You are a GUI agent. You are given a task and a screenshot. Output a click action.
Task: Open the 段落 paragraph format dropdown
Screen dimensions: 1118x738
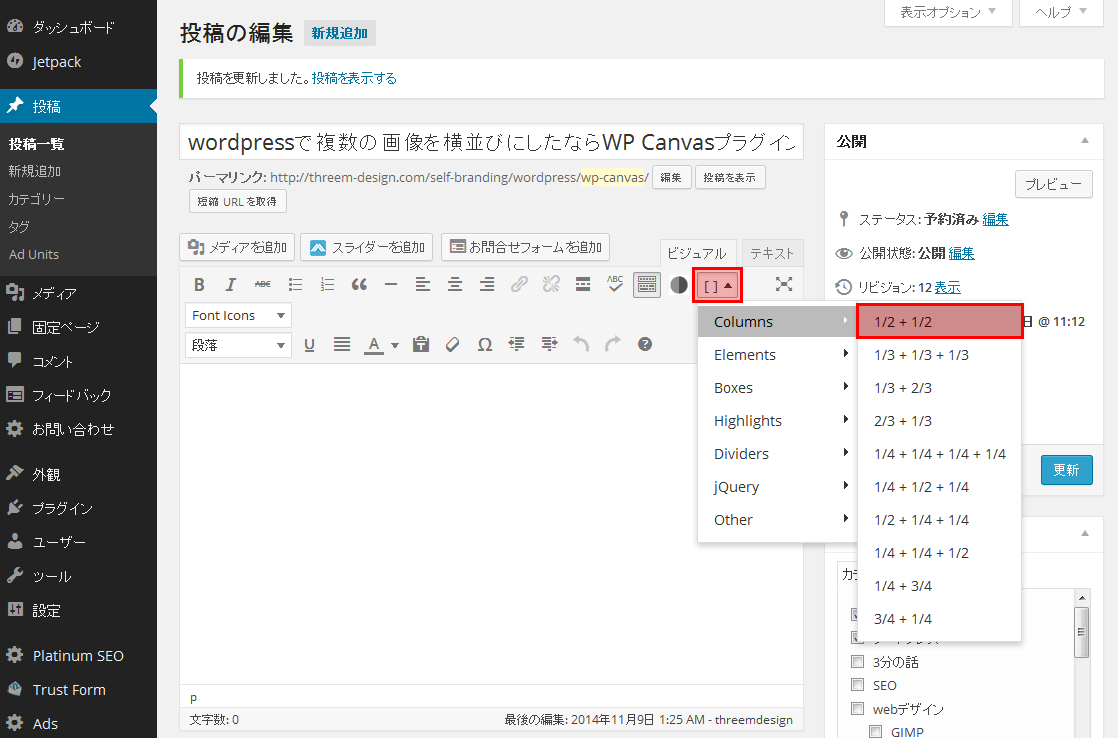point(238,345)
